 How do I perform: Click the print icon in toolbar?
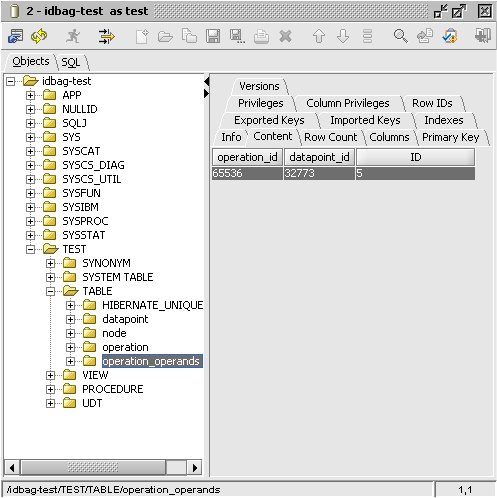pyautogui.click(x=261, y=36)
